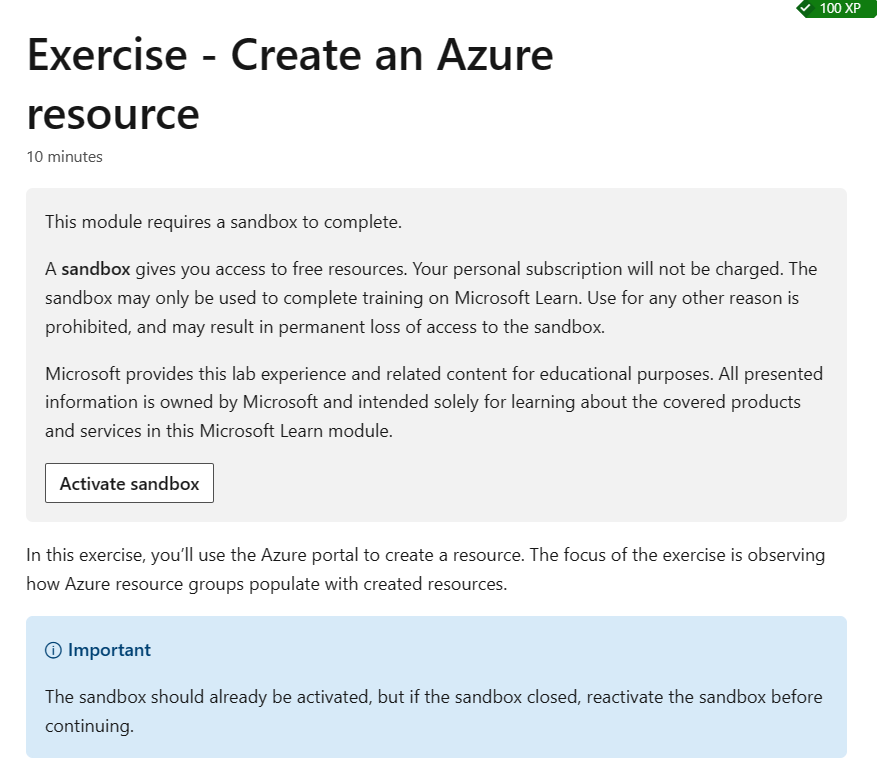Select the green 100 XP badge
Viewport: 877px width, 765px height.
836,9
